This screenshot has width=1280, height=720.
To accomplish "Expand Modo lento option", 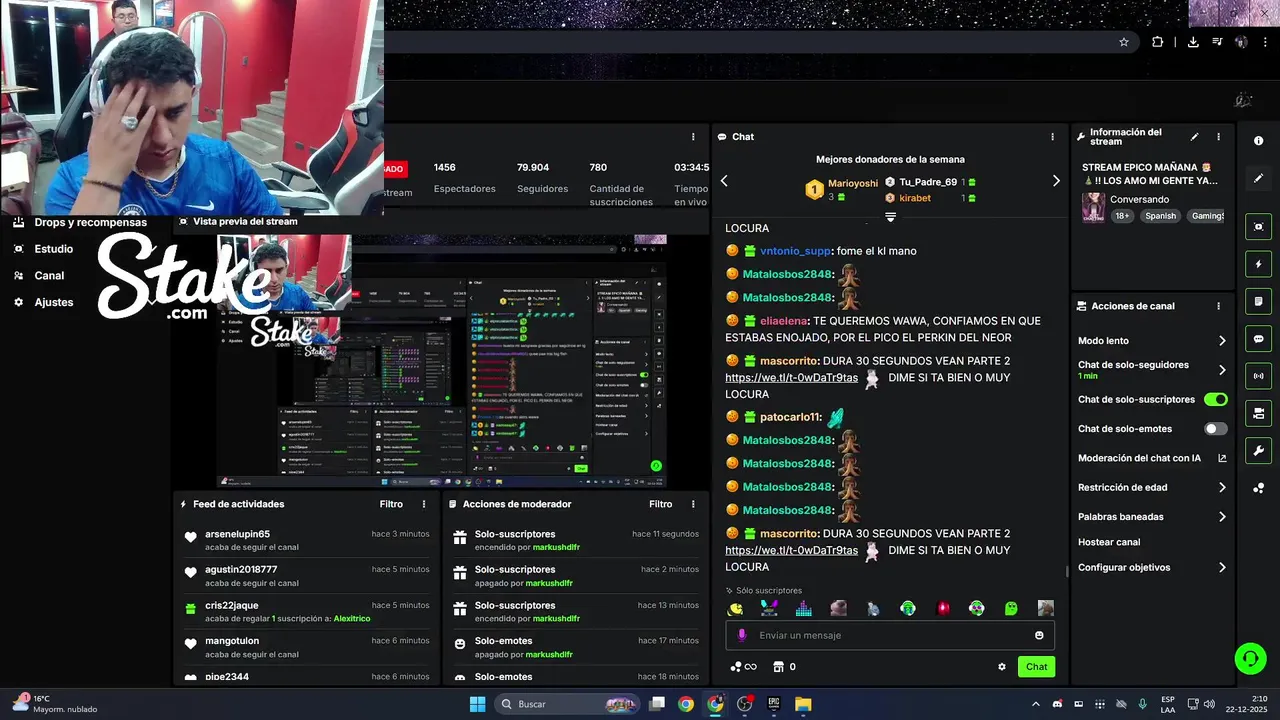I will click(x=1222, y=341).
